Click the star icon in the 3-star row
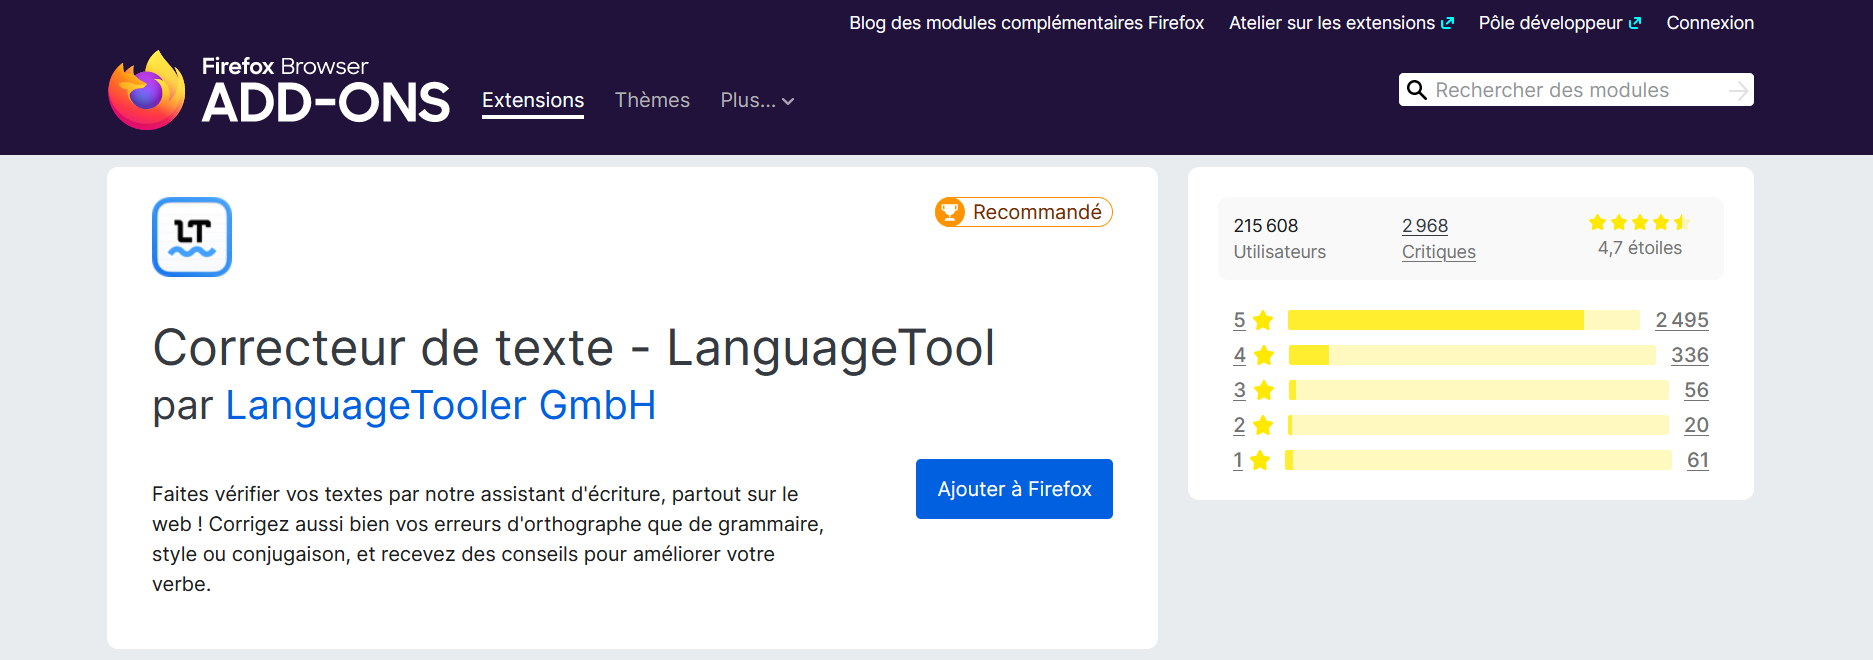 1264,390
